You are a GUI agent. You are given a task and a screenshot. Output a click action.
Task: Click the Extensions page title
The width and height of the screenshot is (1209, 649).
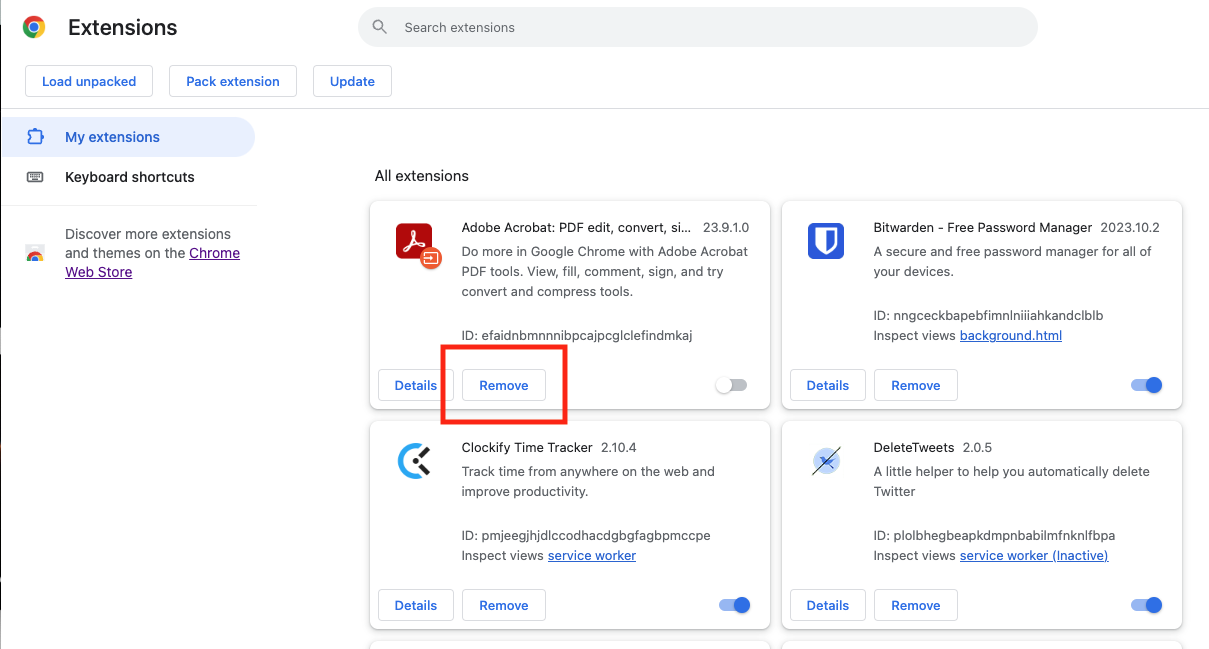(123, 28)
